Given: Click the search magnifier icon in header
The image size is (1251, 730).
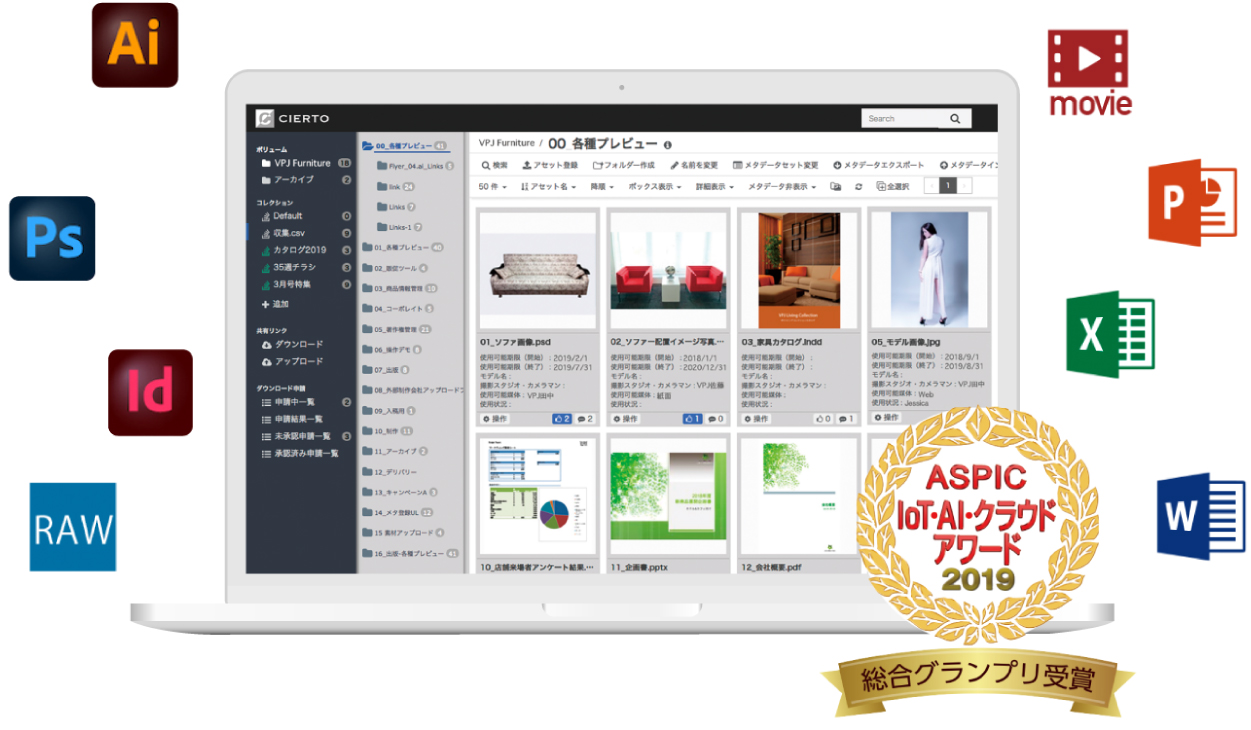Looking at the screenshot, I should [955, 118].
